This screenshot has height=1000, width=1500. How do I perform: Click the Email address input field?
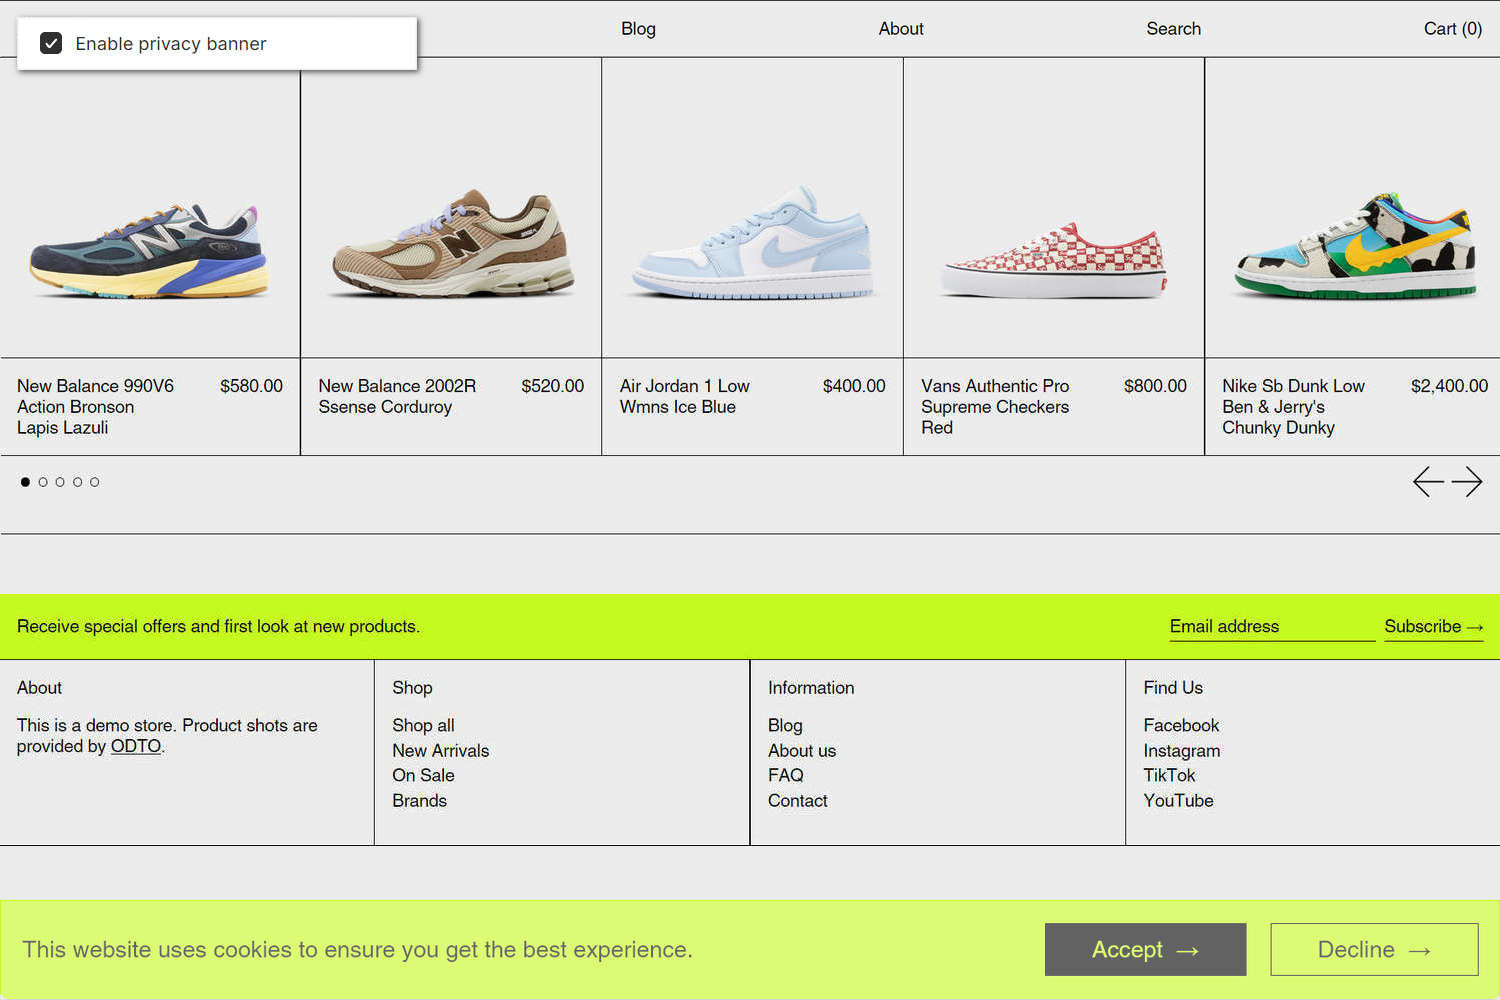tap(1270, 626)
